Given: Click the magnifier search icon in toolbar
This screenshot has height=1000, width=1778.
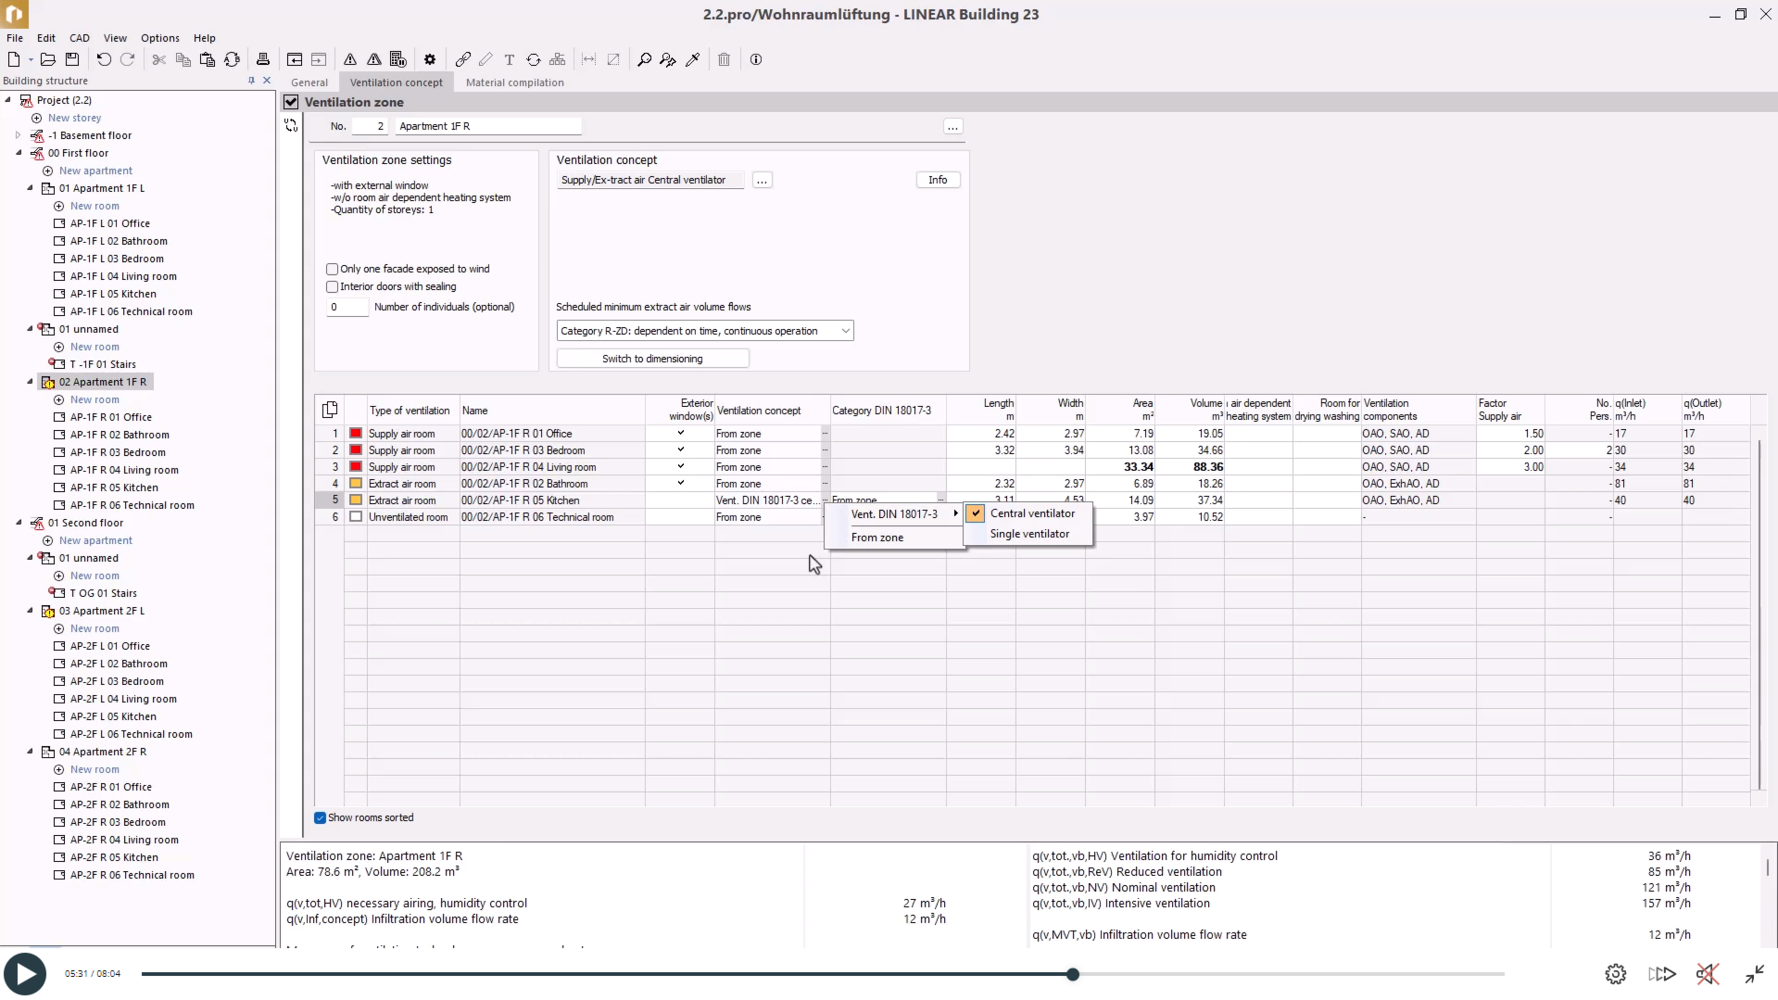Looking at the screenshot, I should [644, 60].
